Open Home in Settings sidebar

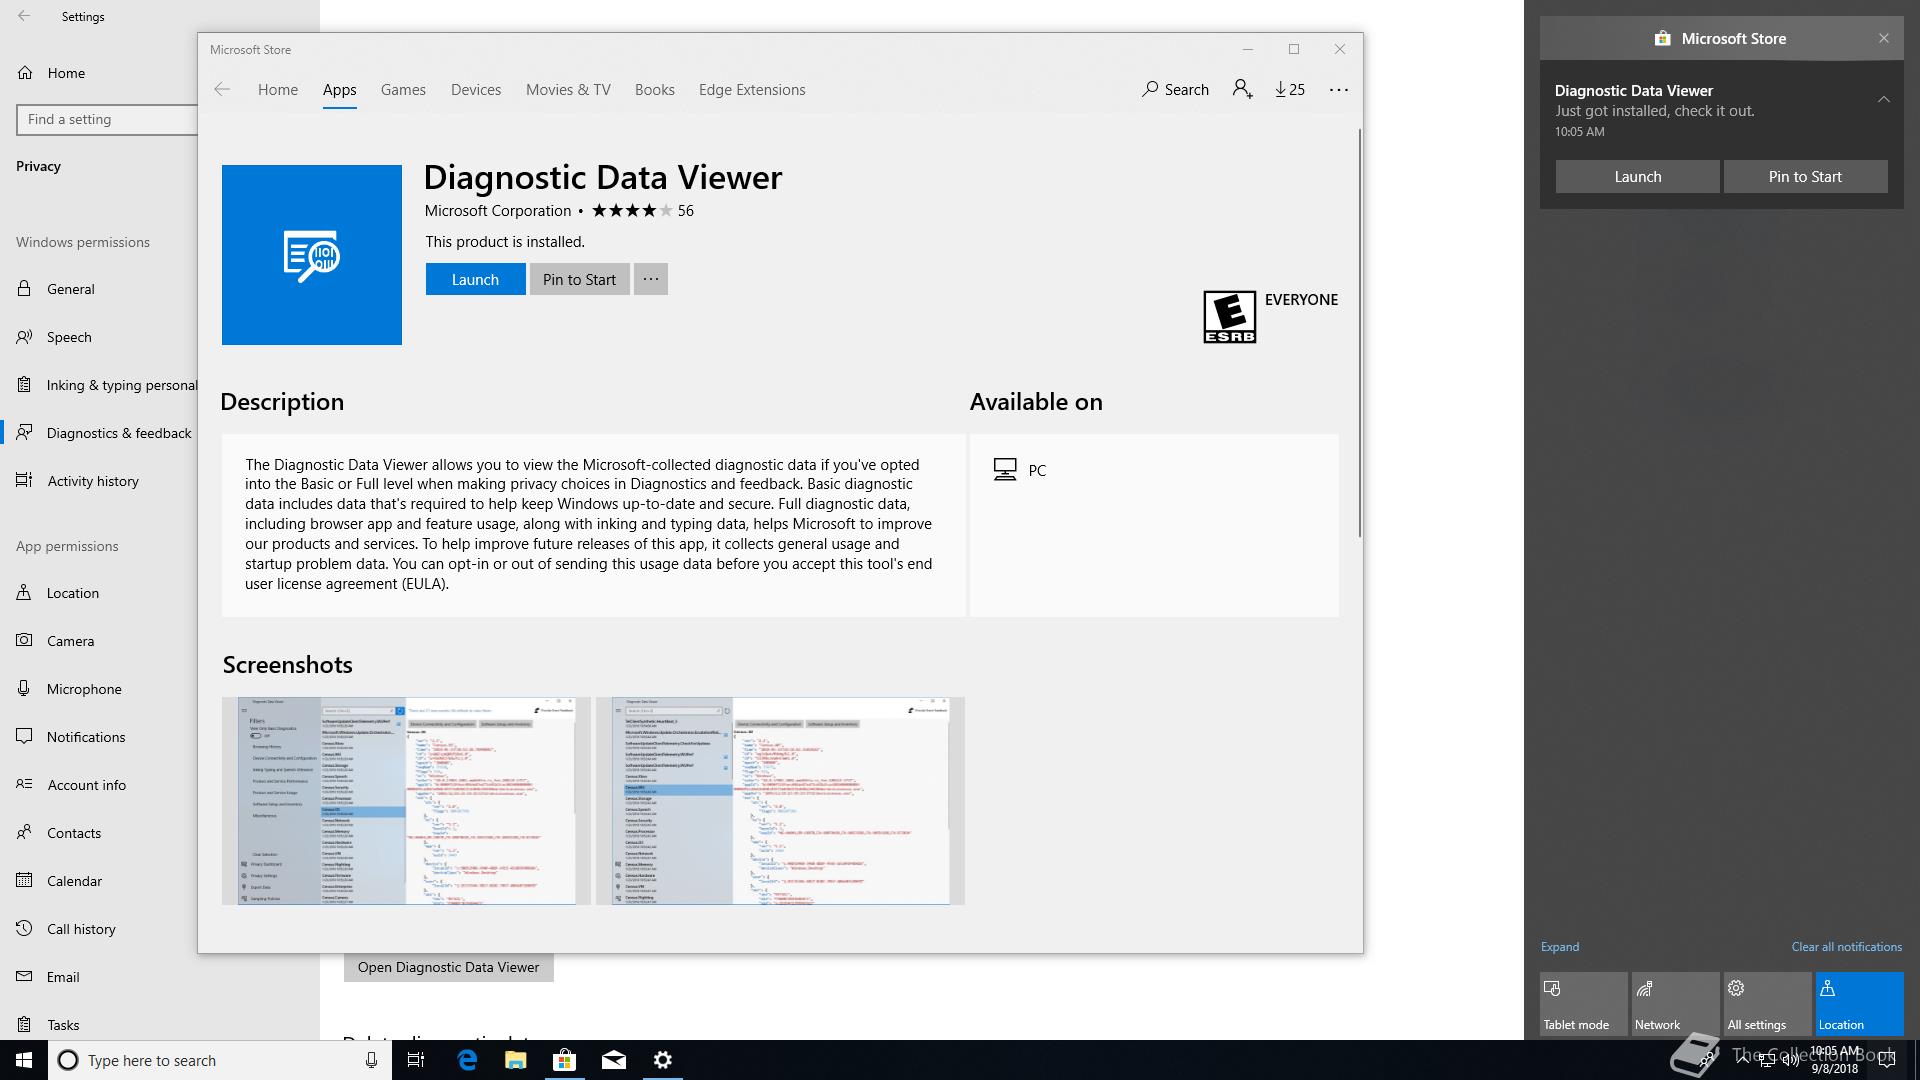click(x=66, y=73)
